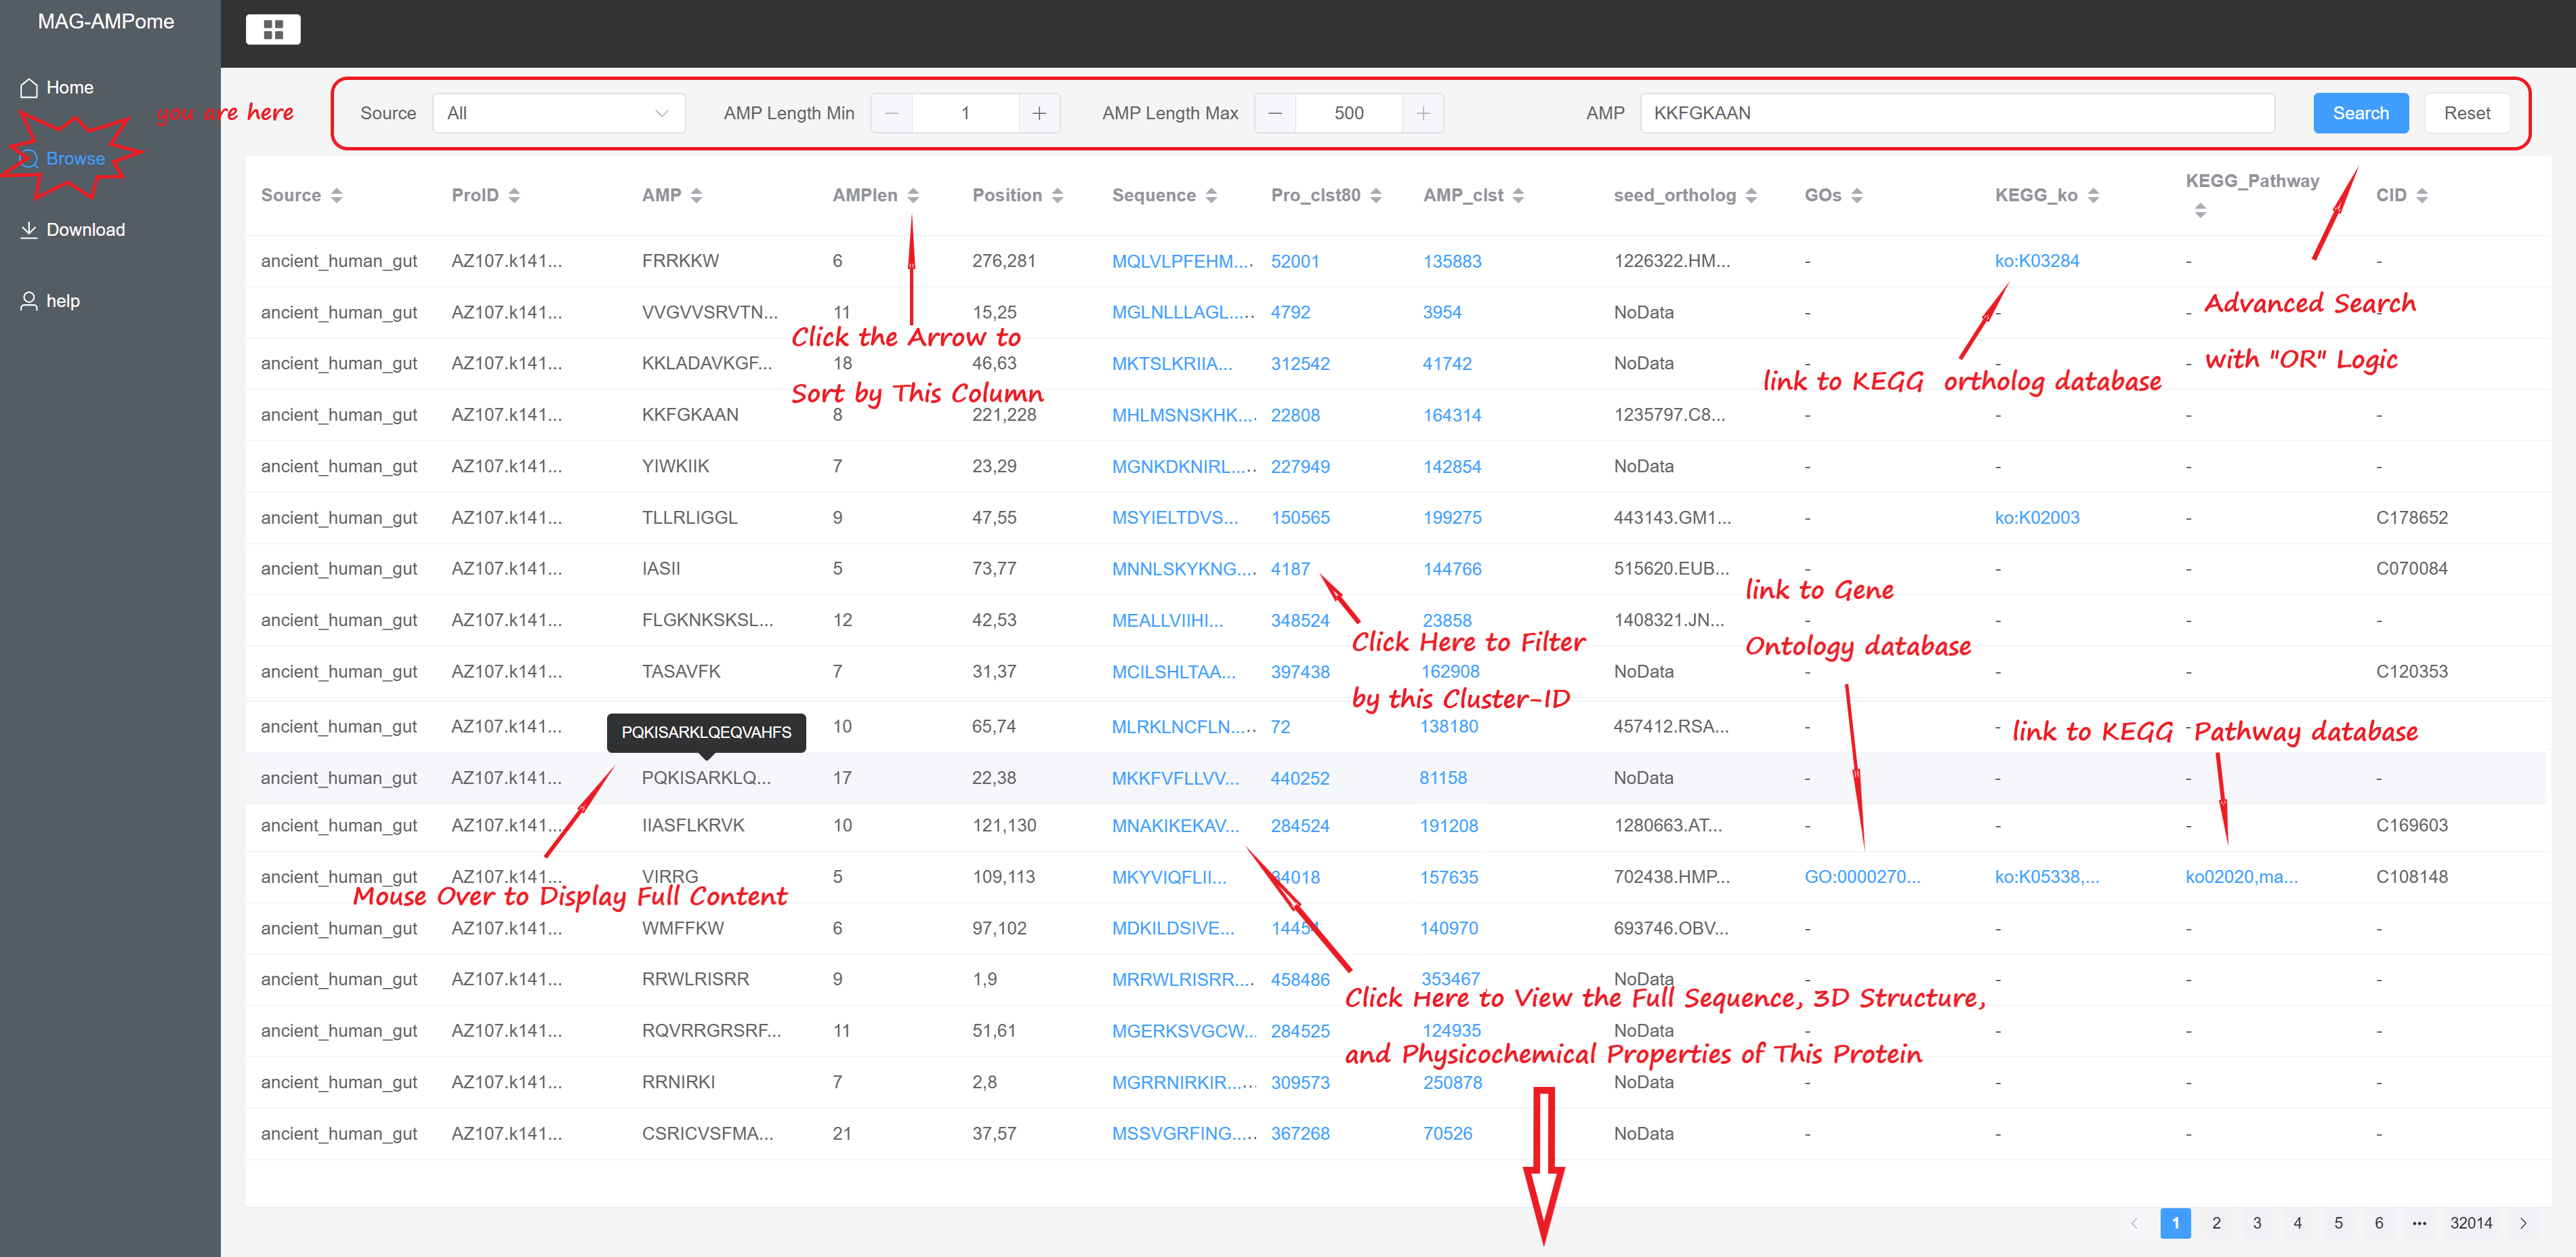Open the Source filter dropdown menu

(556, 112)
